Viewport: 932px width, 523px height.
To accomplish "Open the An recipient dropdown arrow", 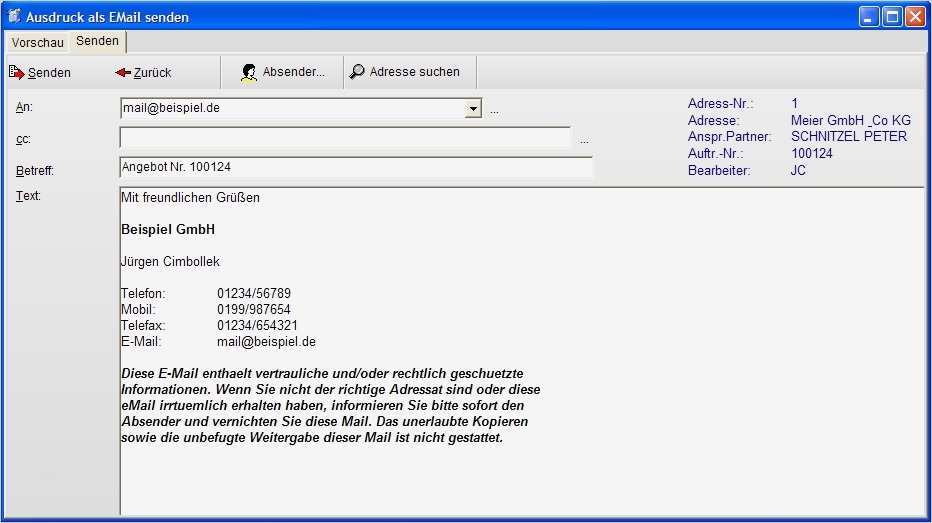I will tap(473, 109).
